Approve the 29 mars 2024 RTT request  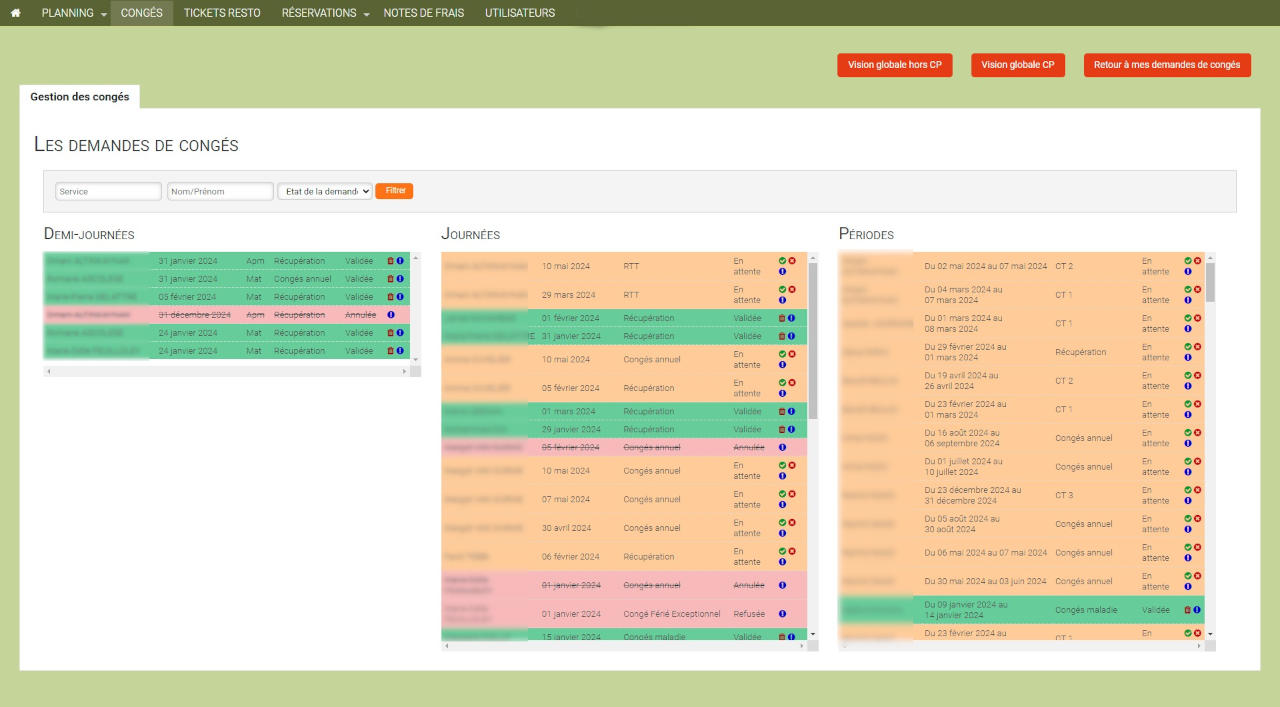click(783, 290)
